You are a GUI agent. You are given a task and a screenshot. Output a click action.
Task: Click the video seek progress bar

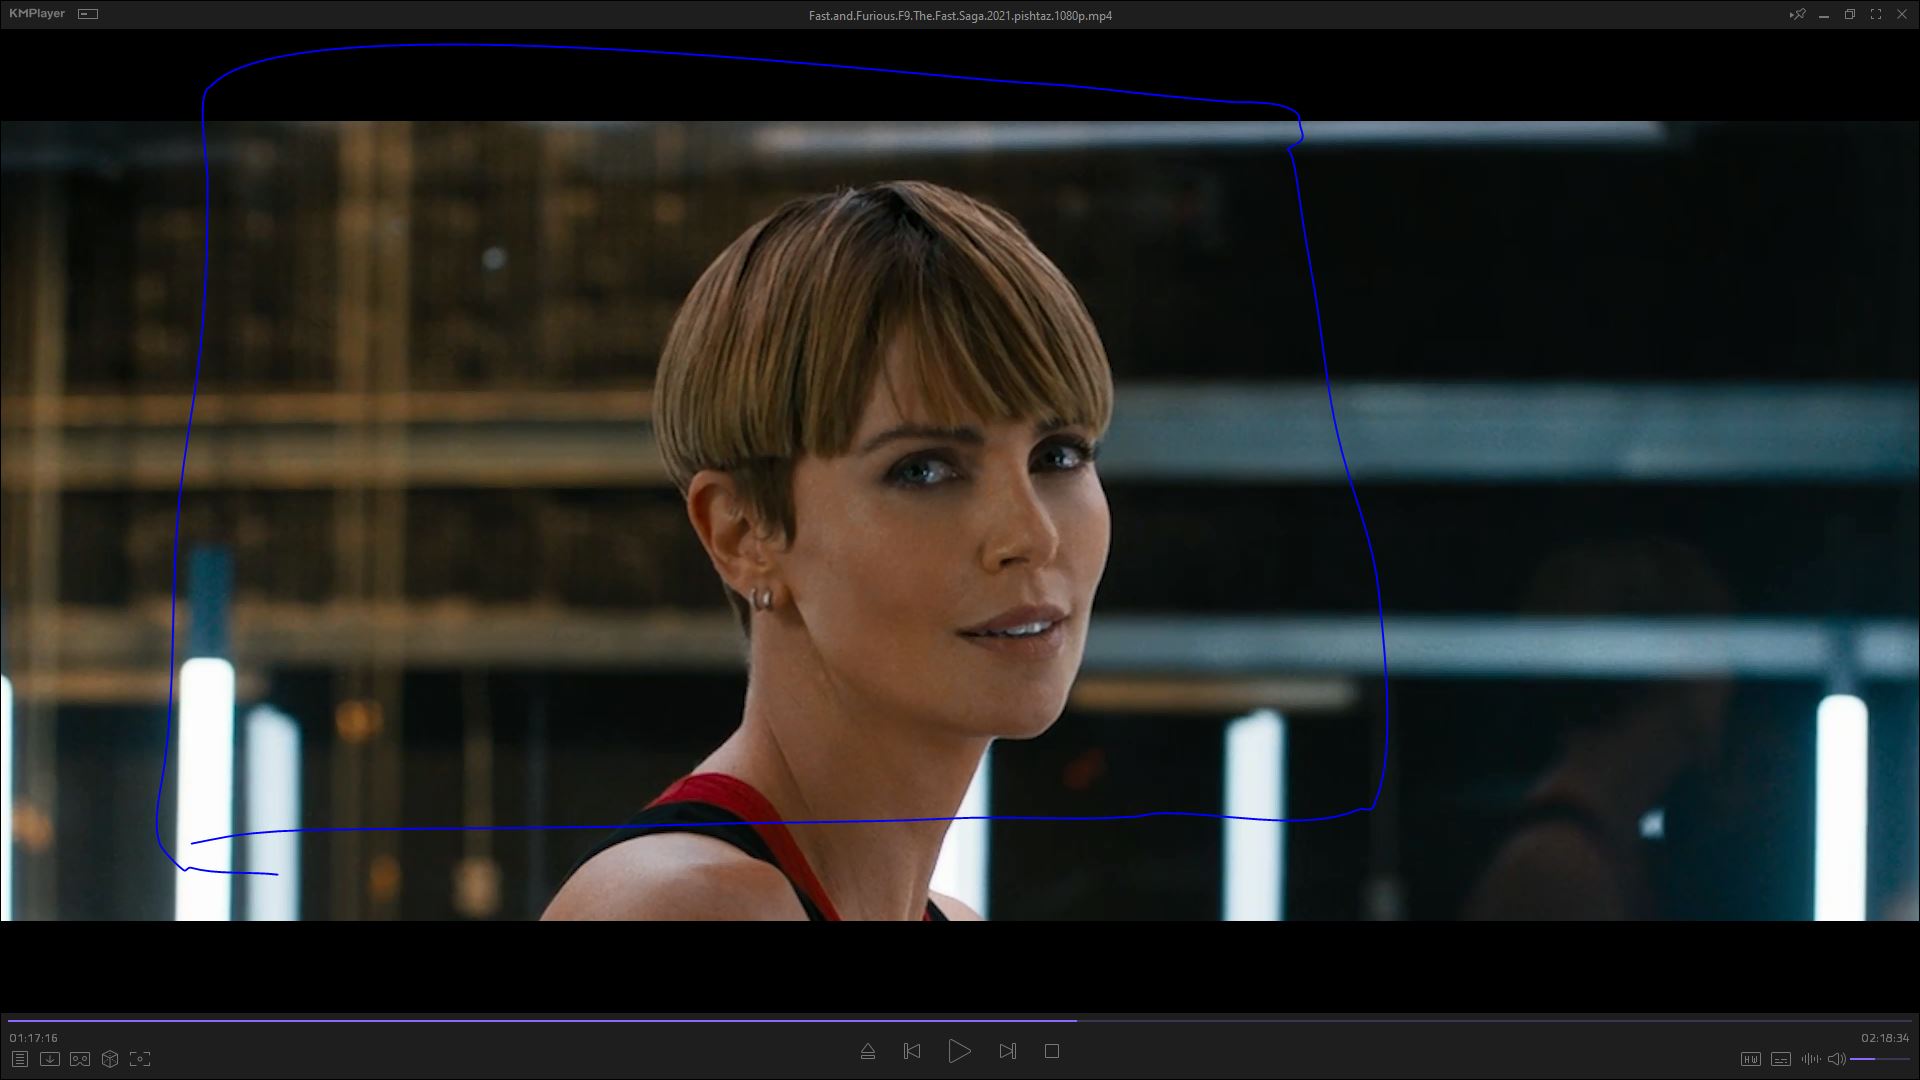point(960,1021)
